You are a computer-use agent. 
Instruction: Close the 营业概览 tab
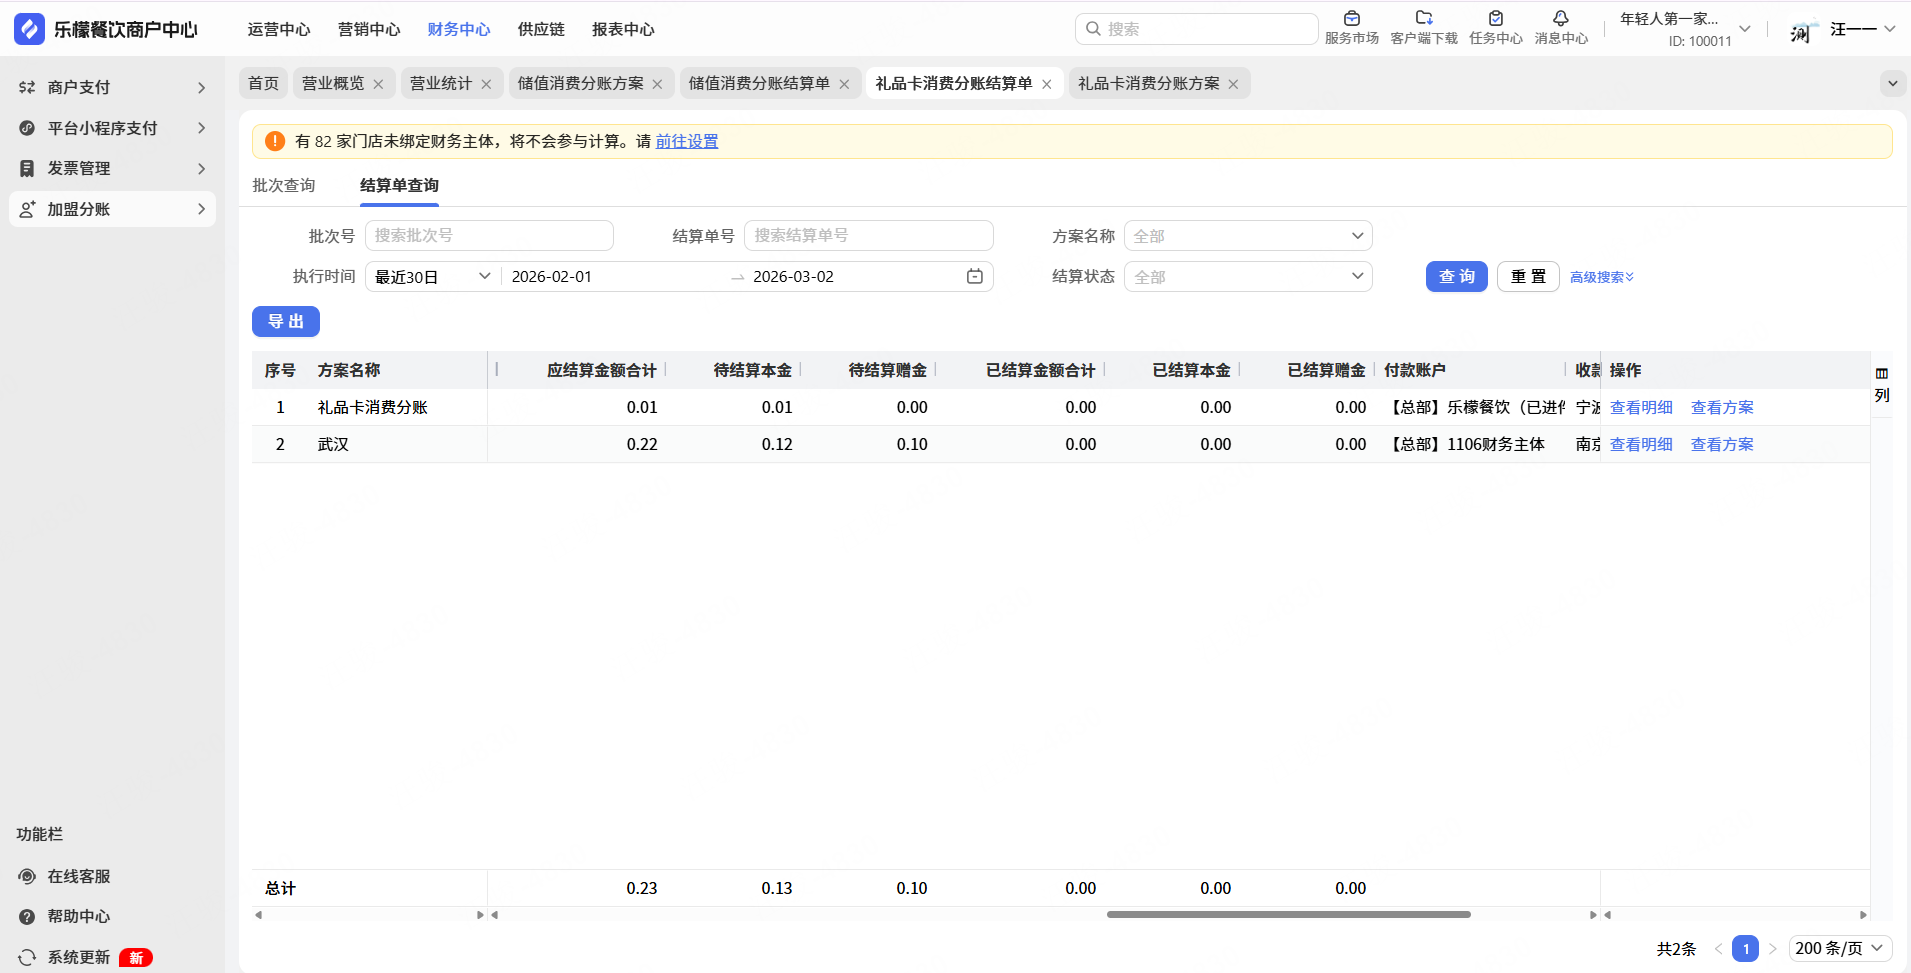point(378,84)
